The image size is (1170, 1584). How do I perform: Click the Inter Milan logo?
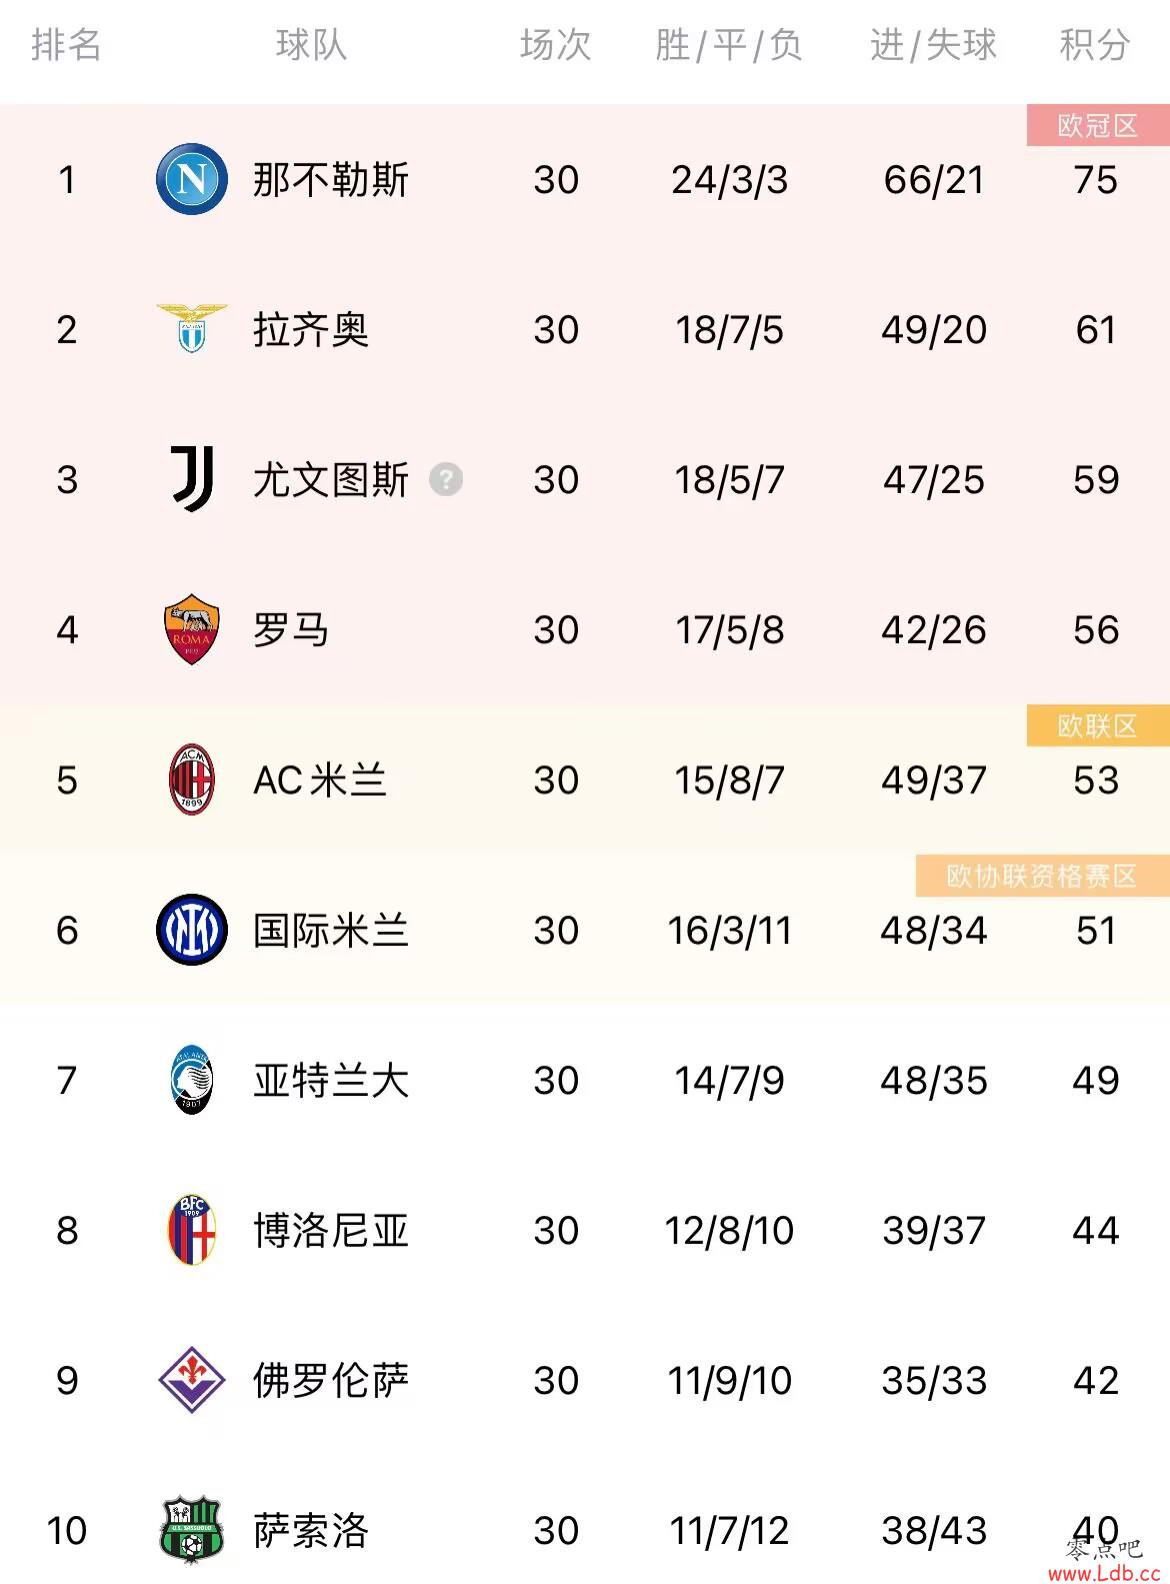click(x=192, y=929)
